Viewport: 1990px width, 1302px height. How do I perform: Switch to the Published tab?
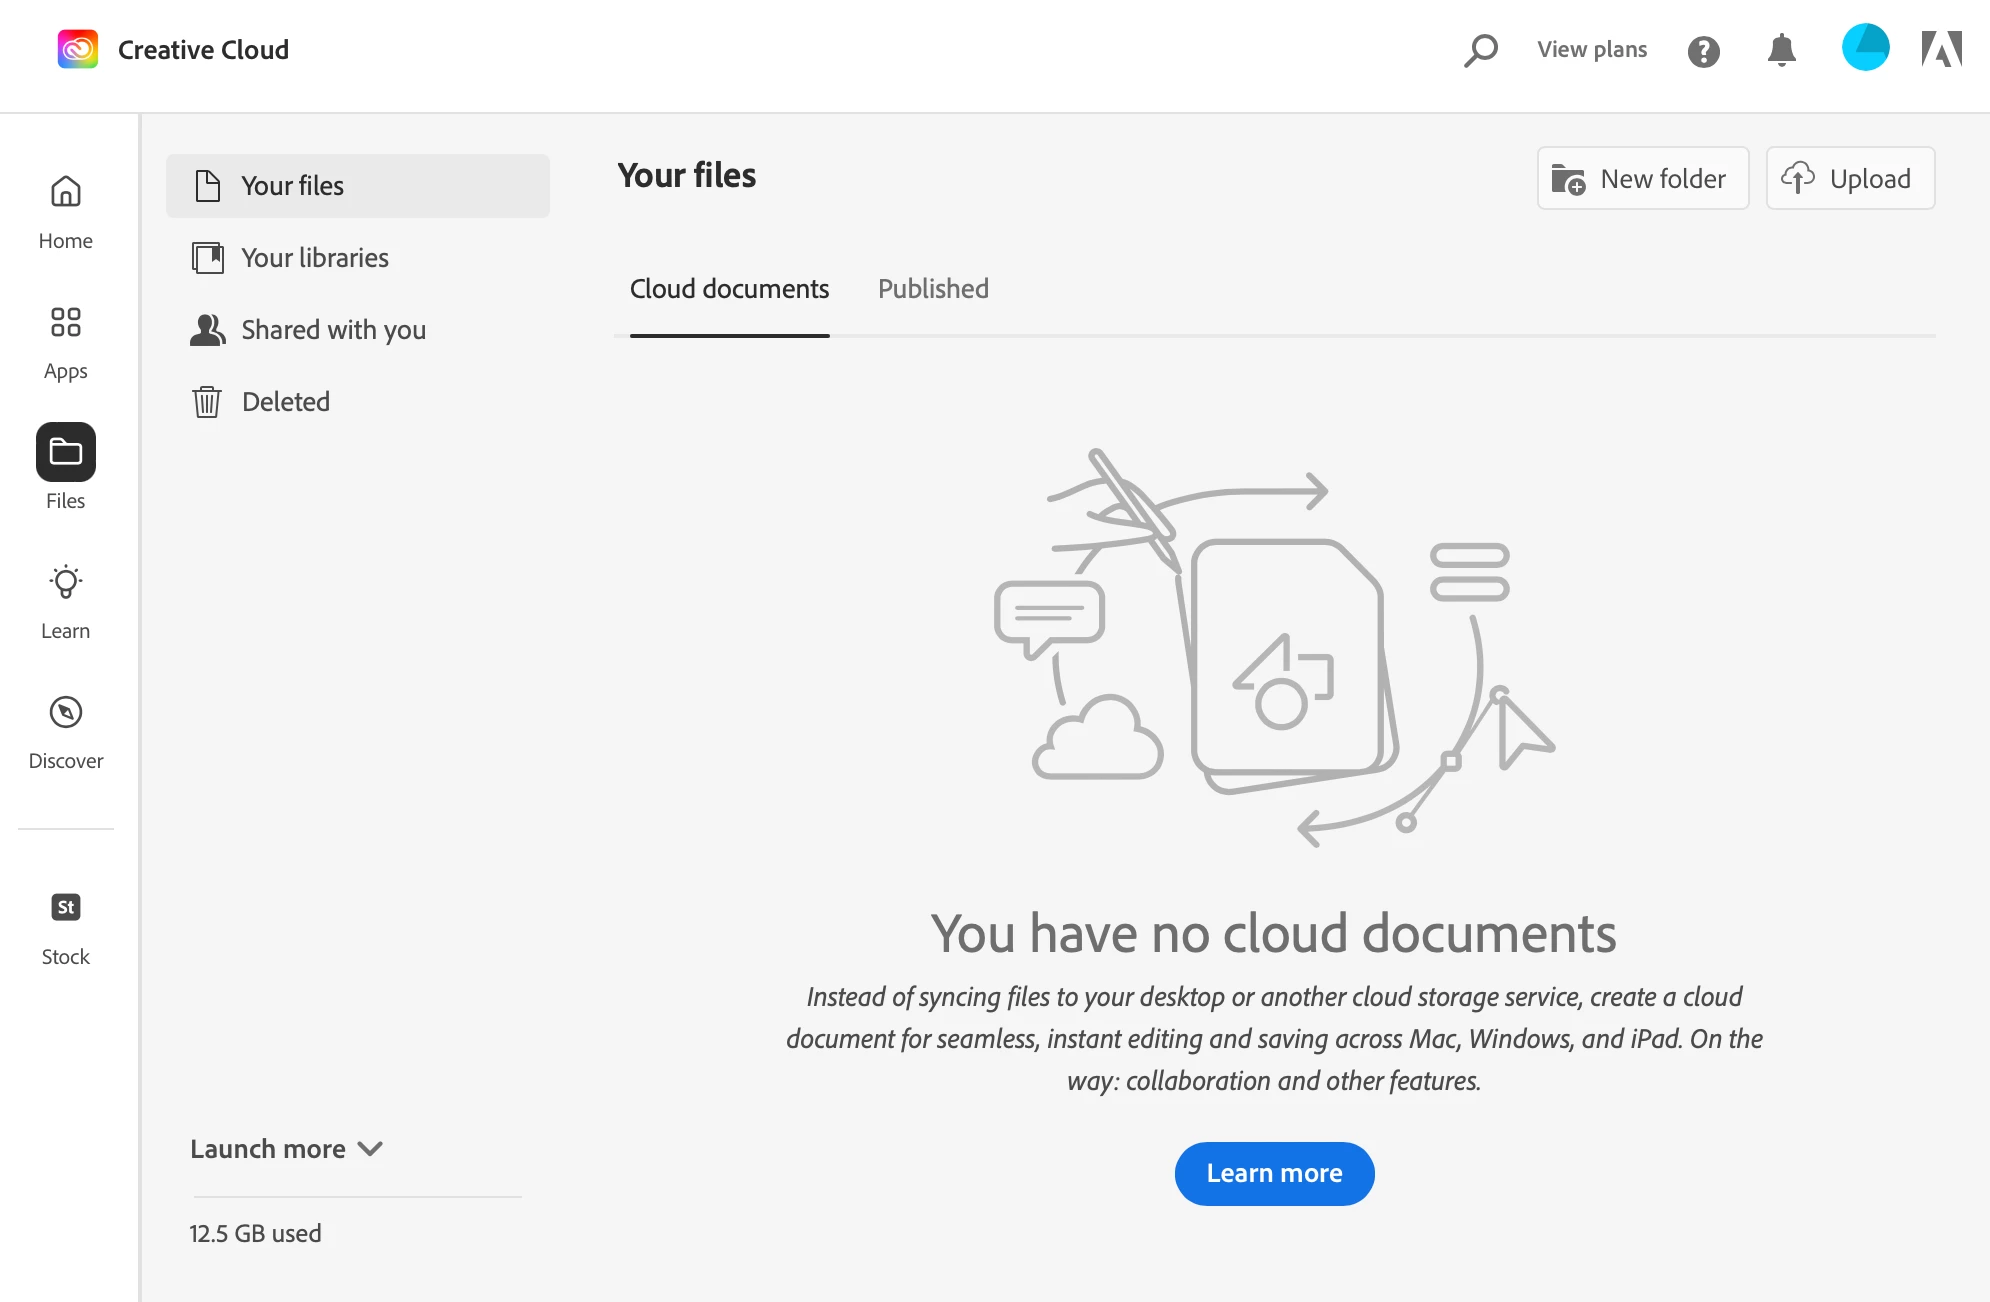(933, 289)
